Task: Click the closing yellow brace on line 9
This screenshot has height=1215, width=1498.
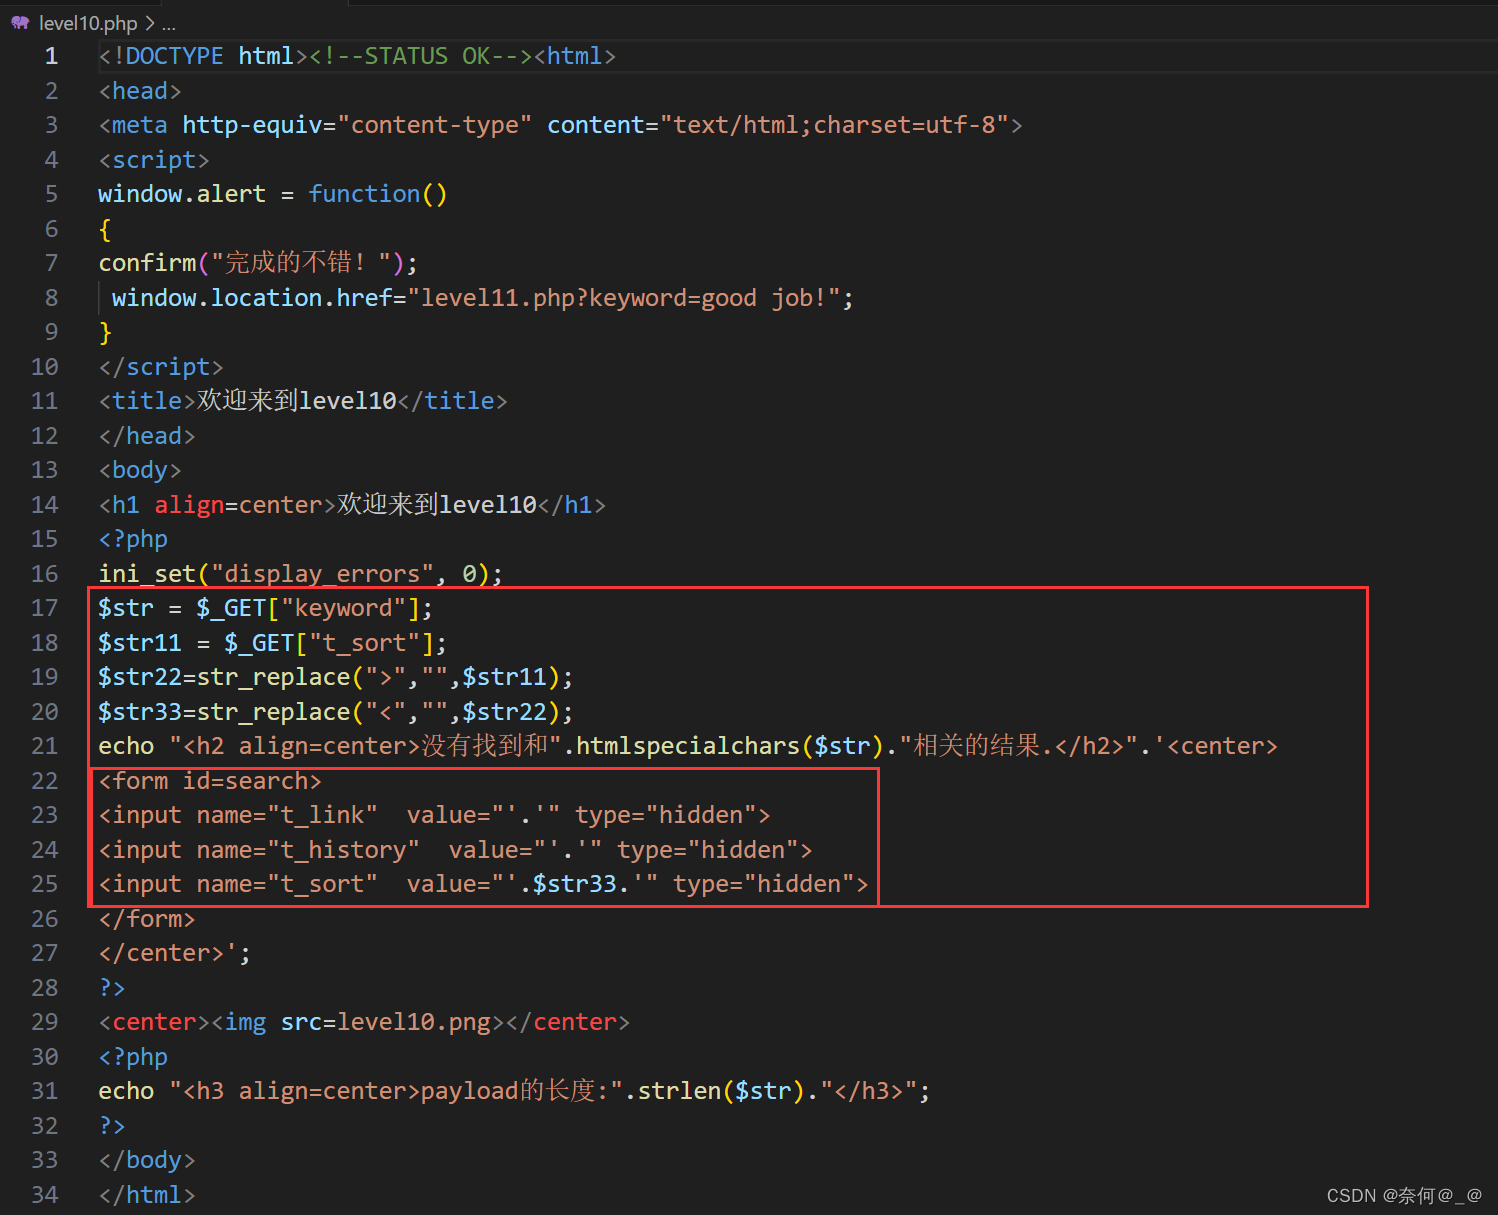Action: tap(105, 332)
